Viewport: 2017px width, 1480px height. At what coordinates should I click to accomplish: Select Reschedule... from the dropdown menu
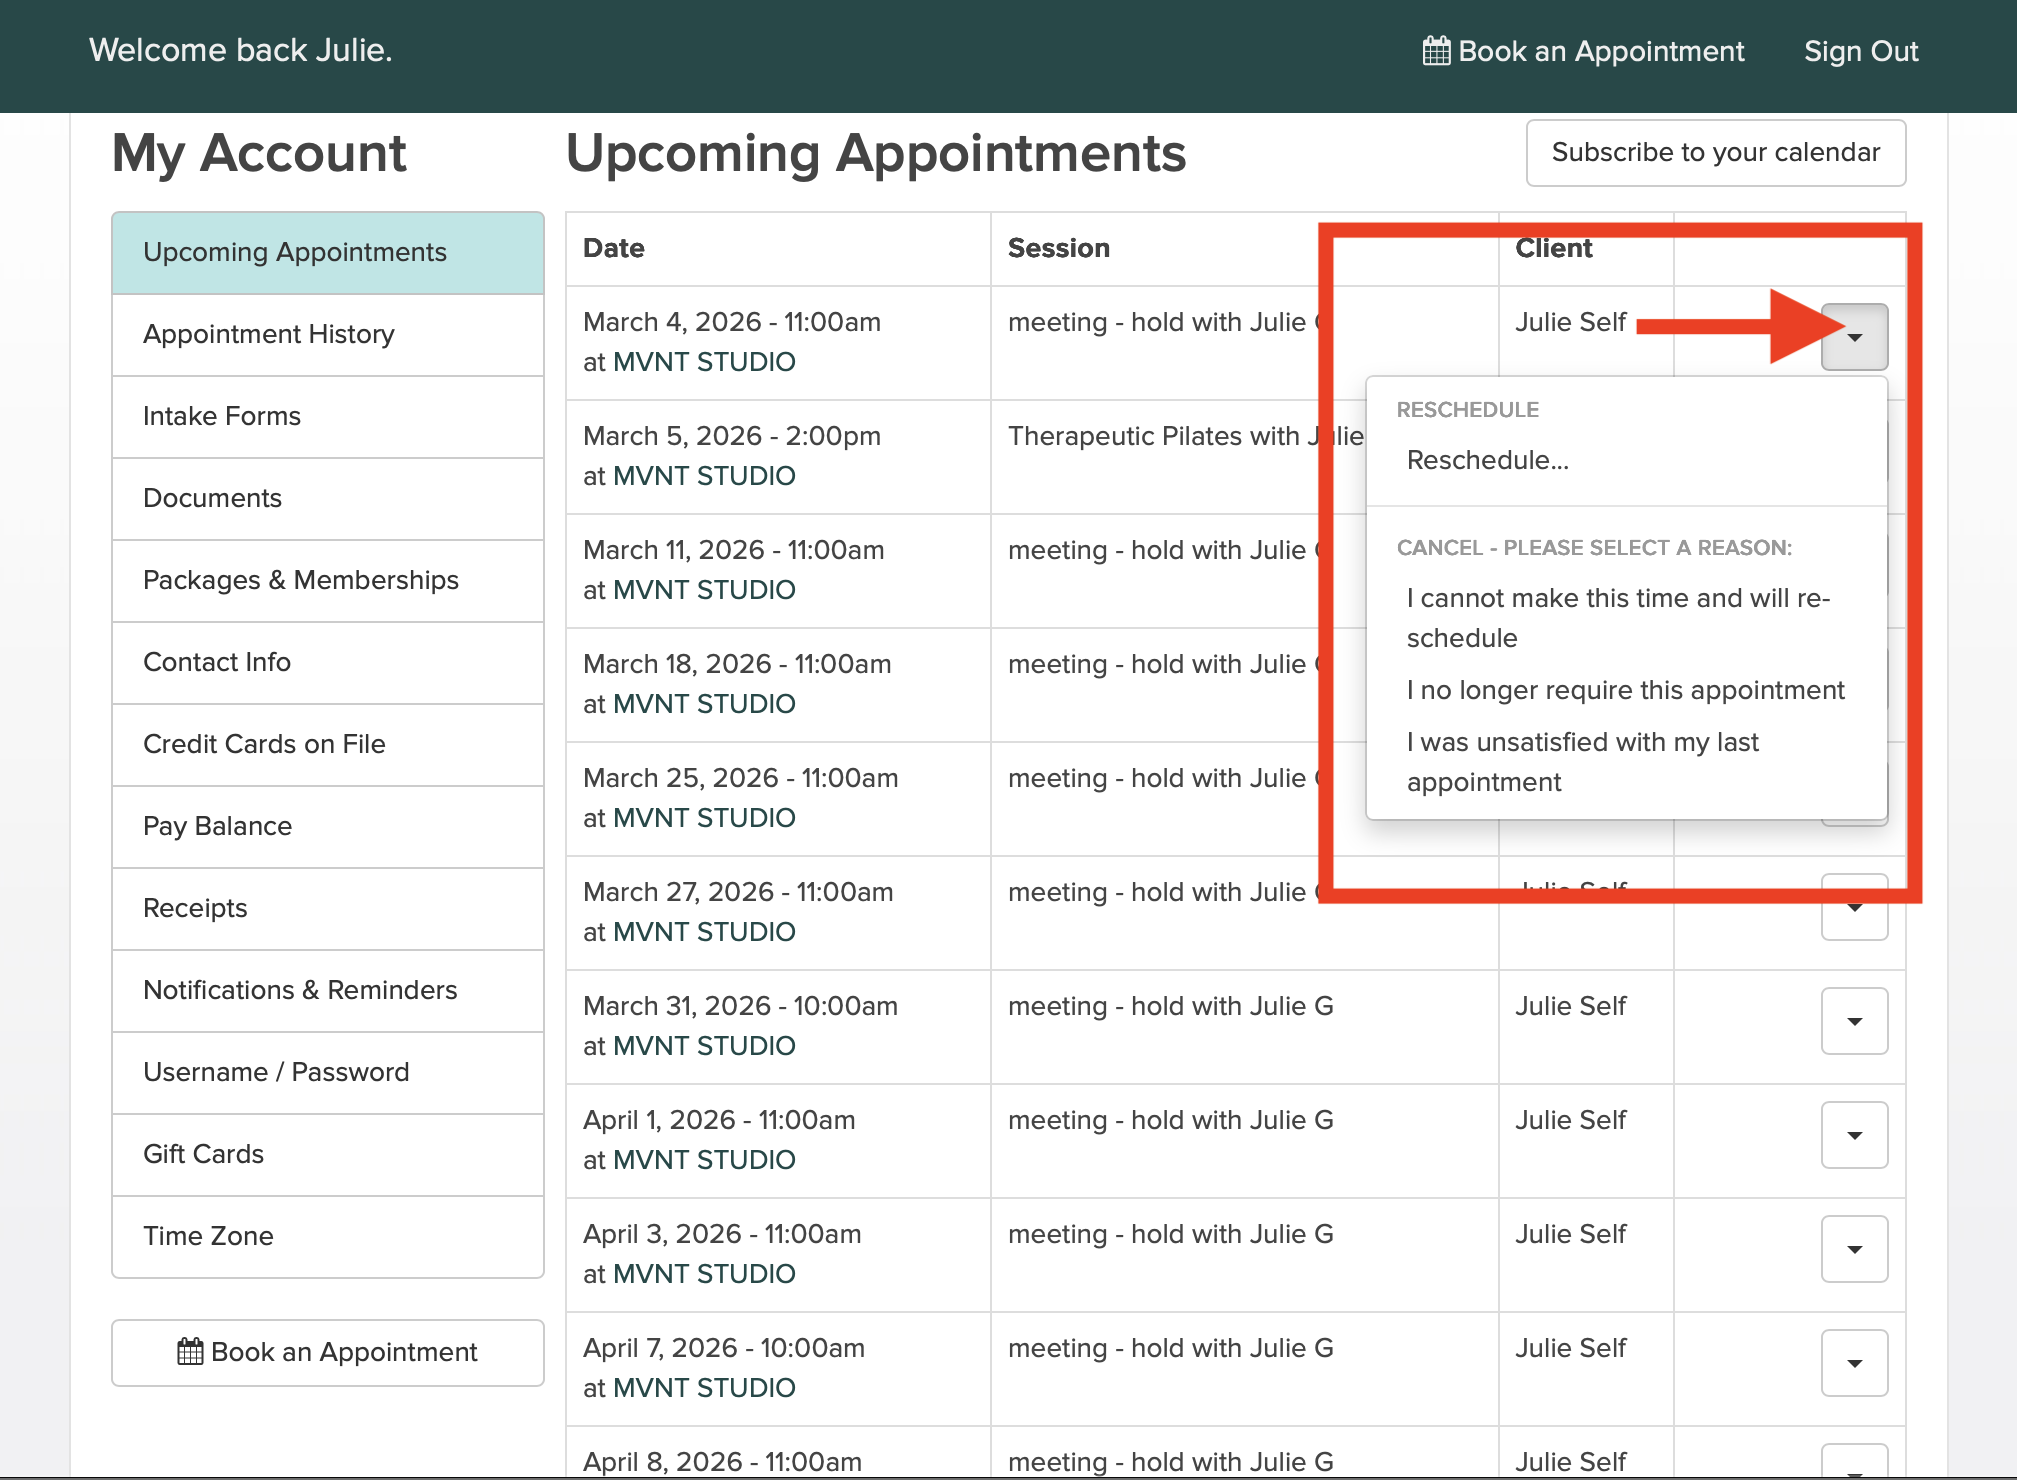tap(1487, 460)
